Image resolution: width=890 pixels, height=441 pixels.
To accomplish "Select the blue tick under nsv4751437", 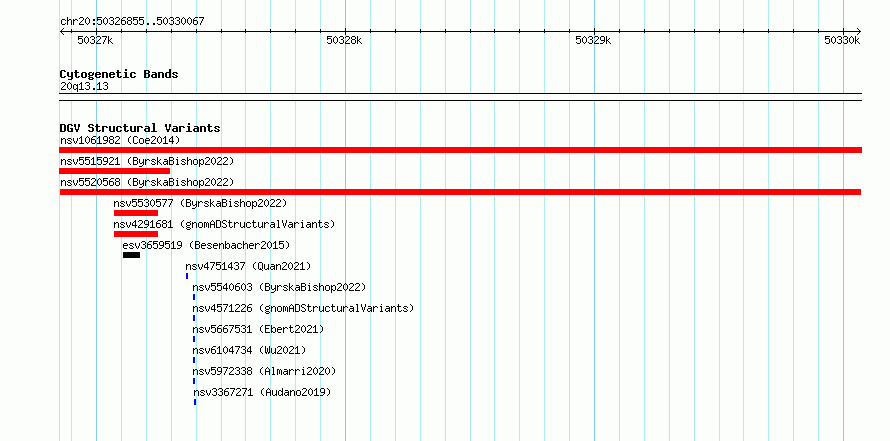I will tap(187, 276).
